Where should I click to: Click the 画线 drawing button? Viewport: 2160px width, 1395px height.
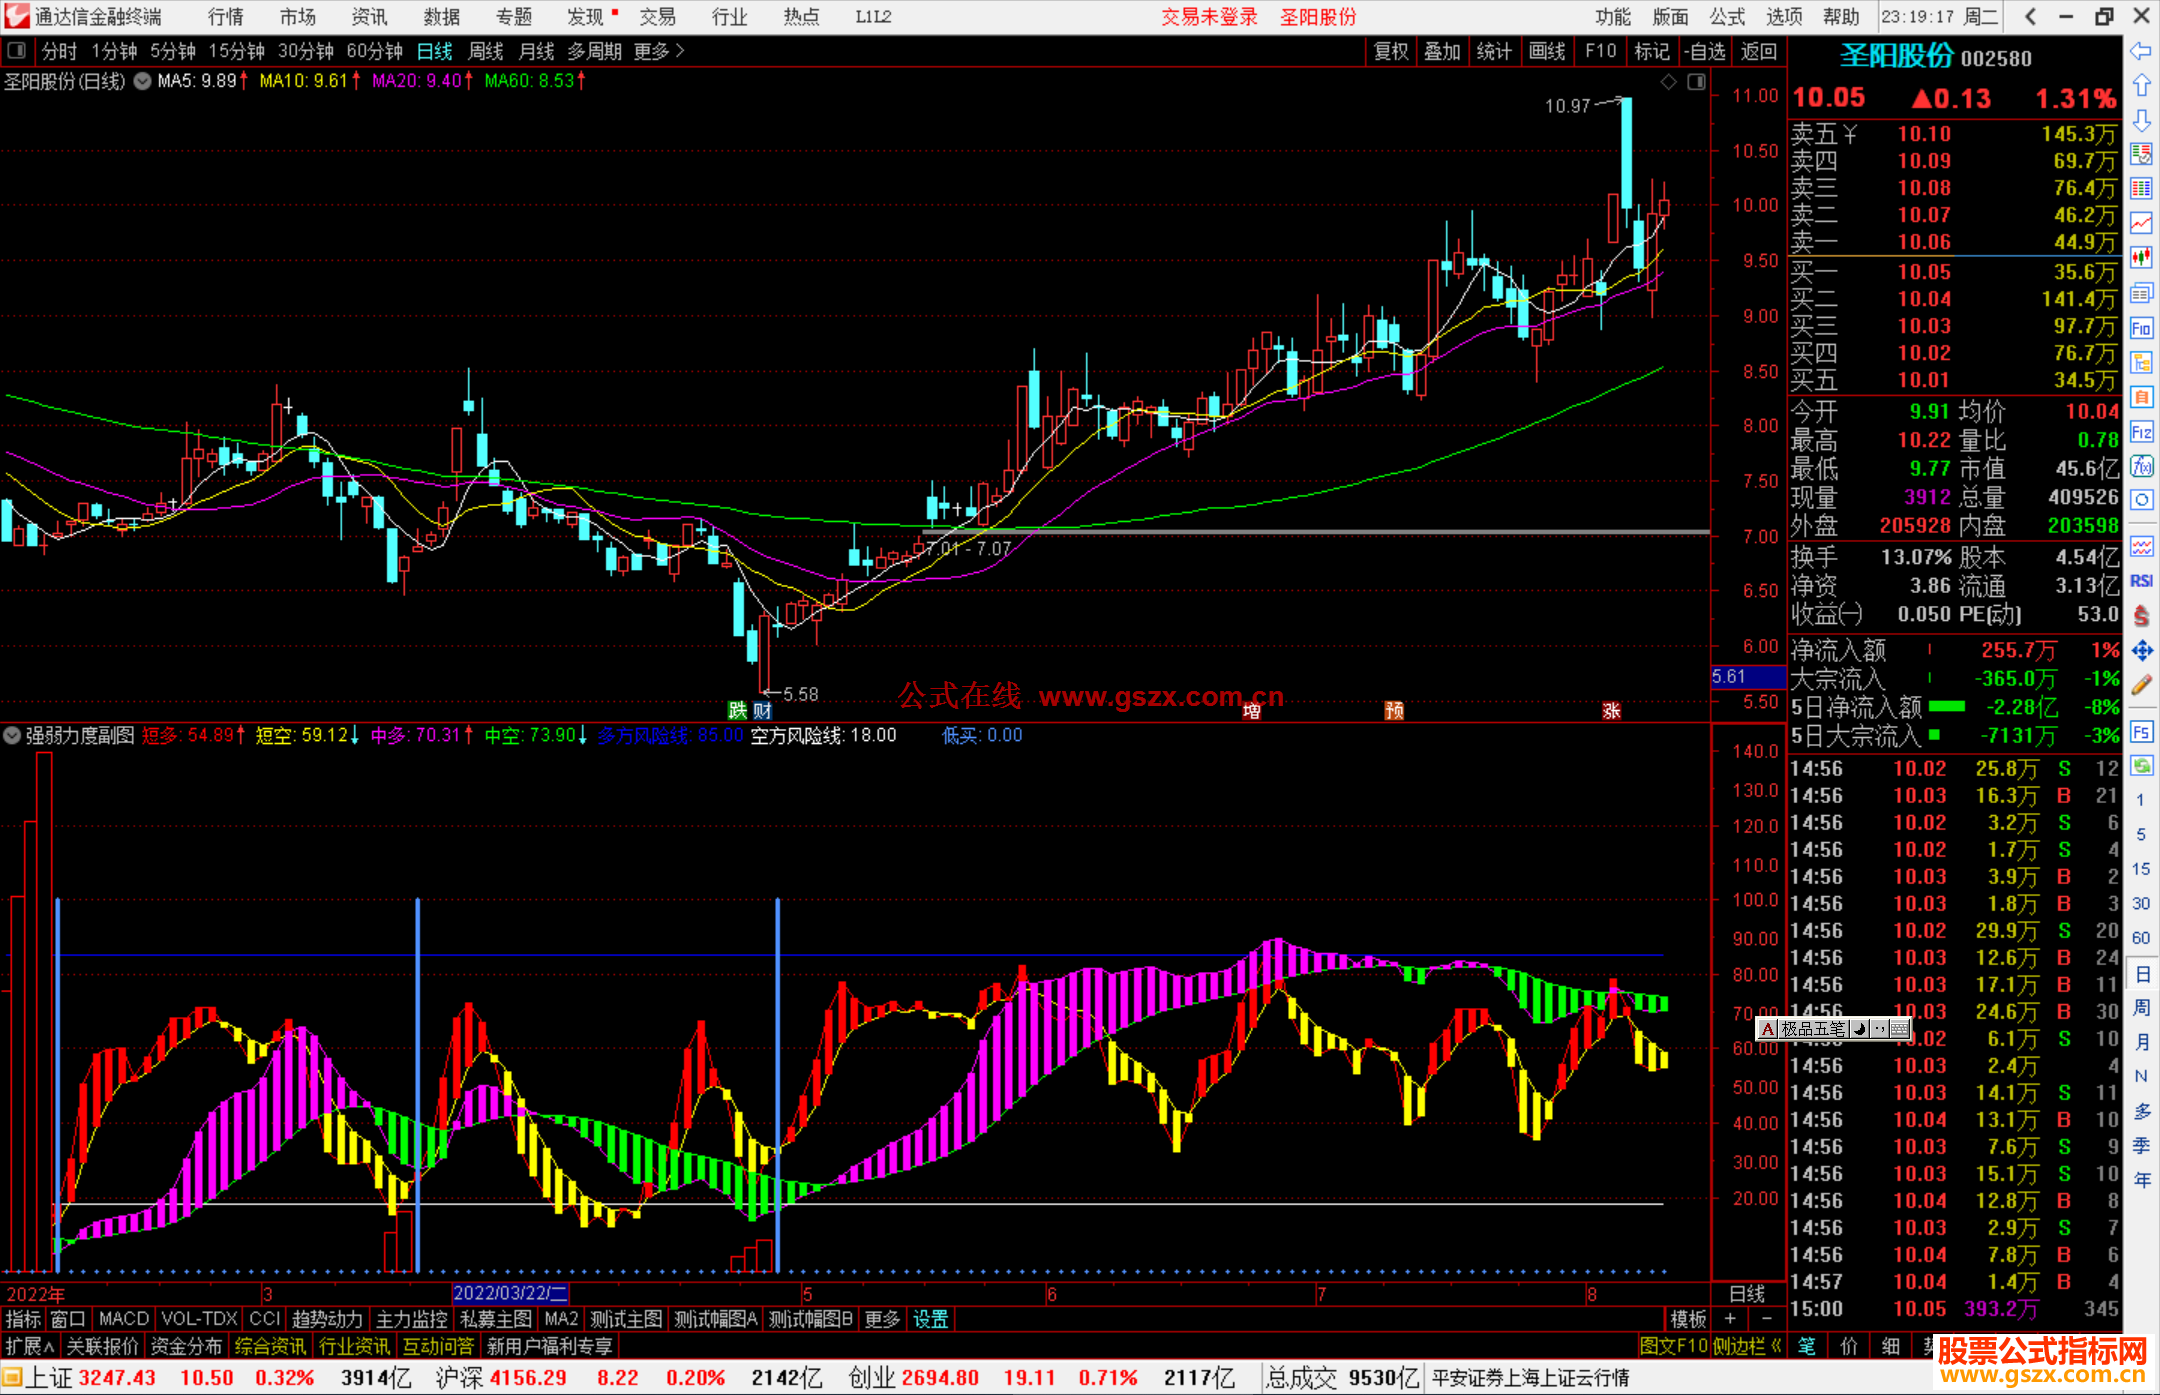pyautogui.click(x=1547, y=51)
